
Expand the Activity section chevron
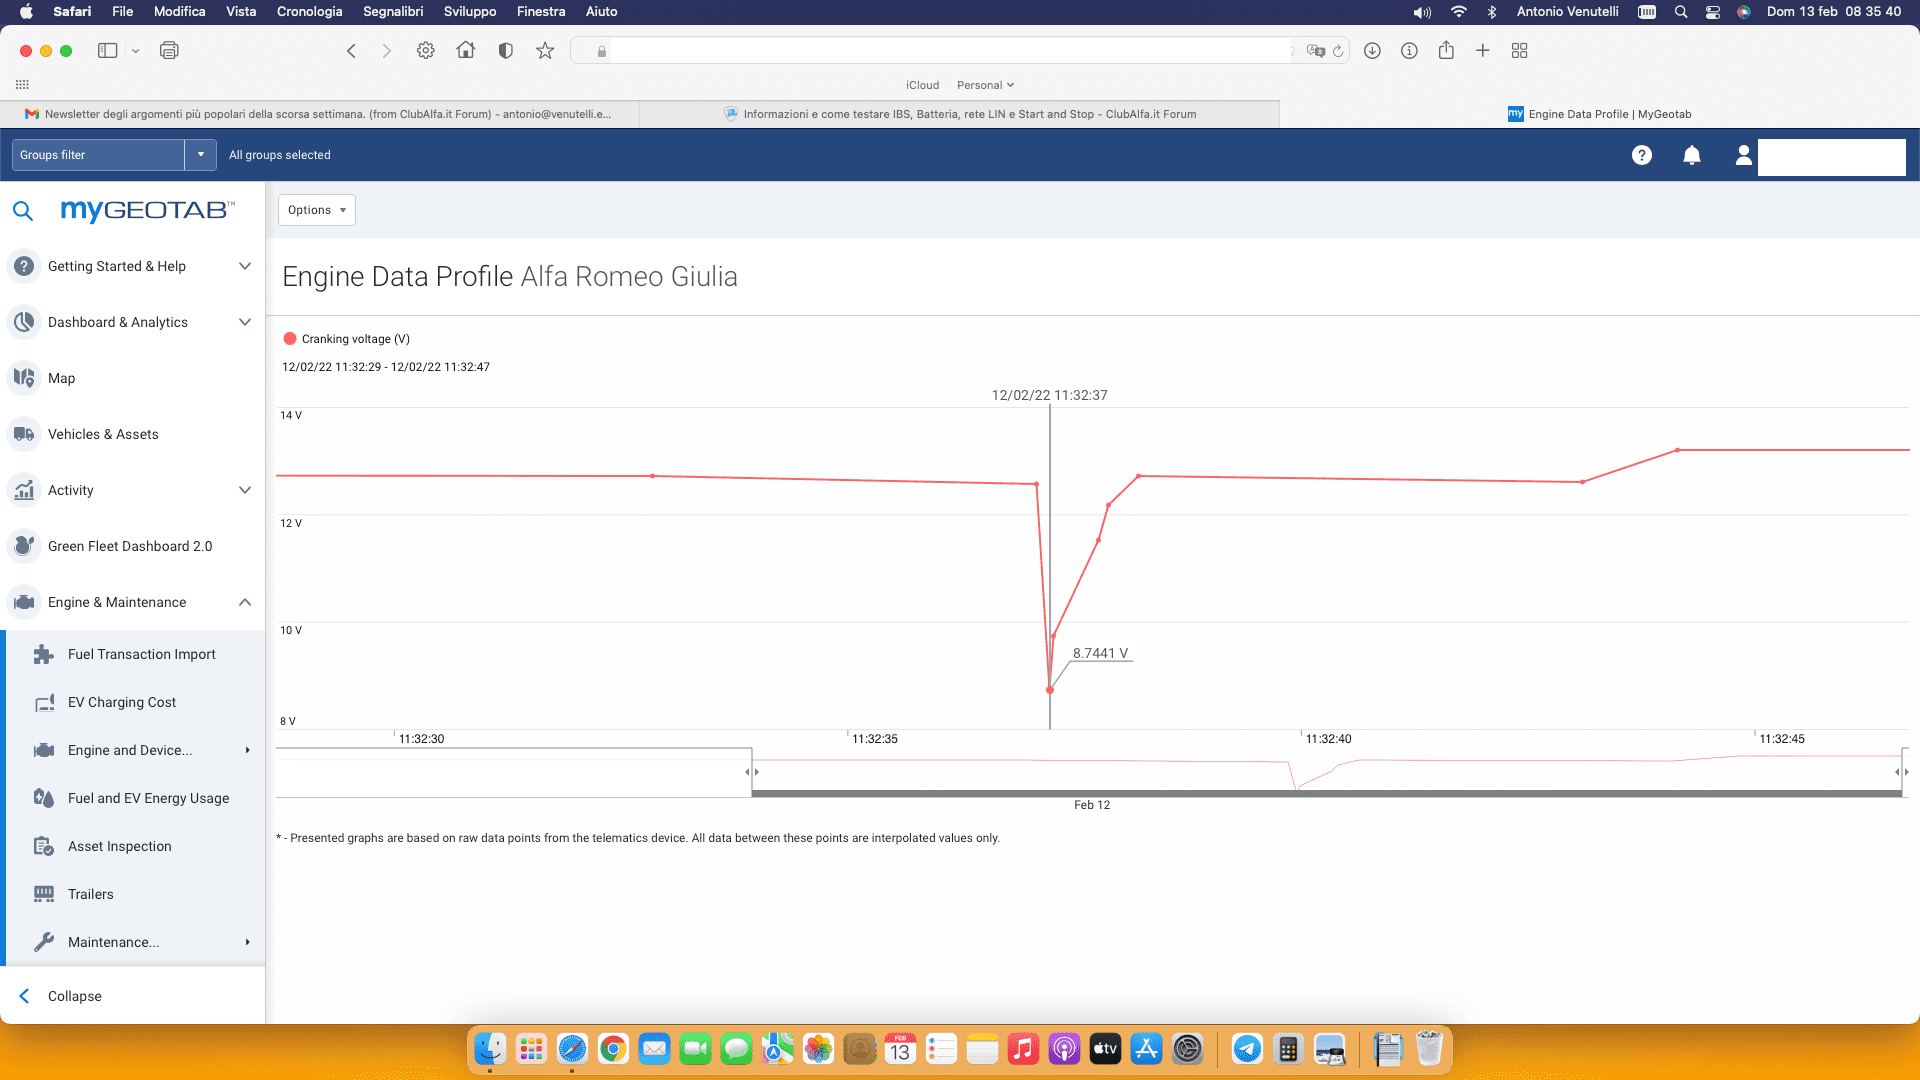coord(245,490)
